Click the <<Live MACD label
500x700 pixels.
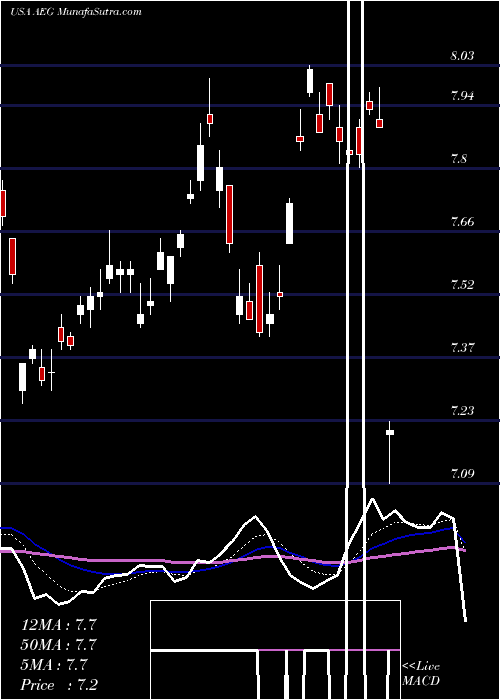421,674
